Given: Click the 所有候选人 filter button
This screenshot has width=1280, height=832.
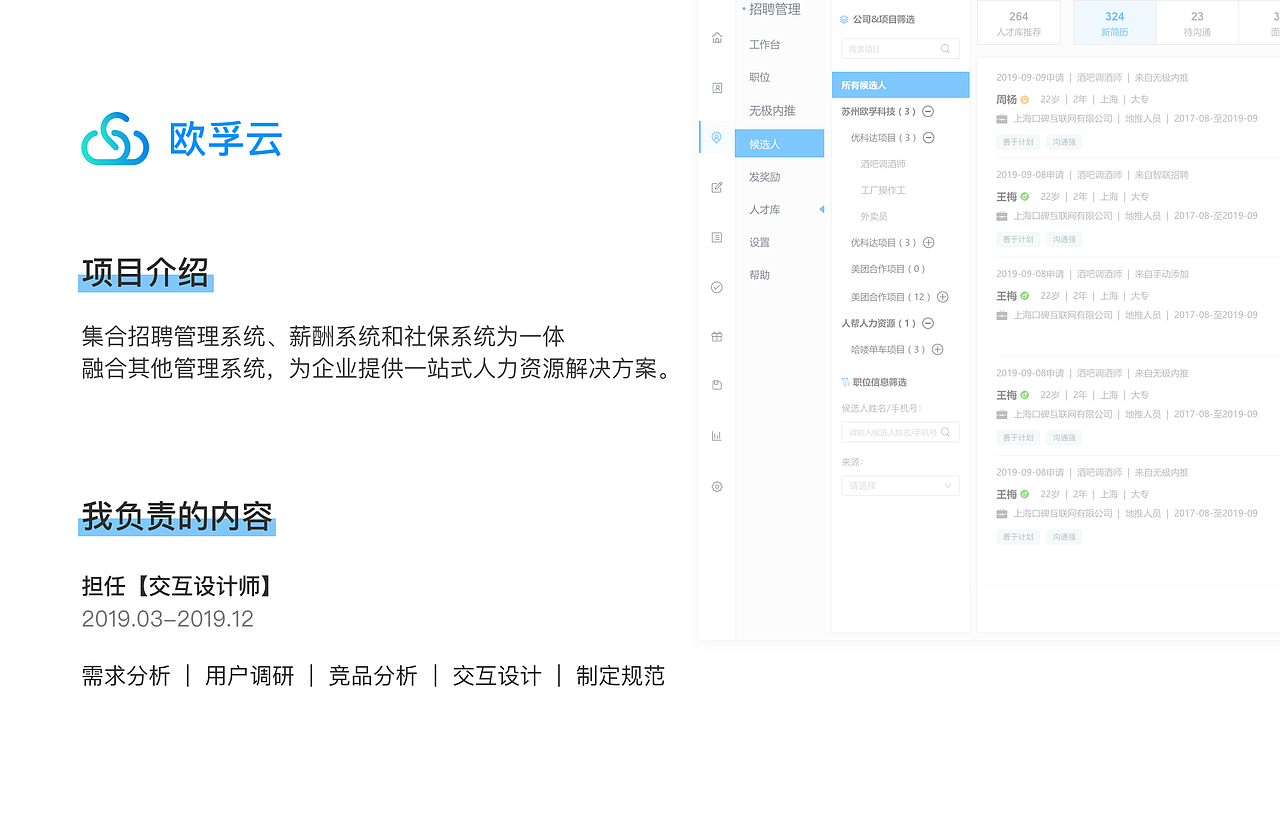Looking at the screenshot, I should coord(900,85).
